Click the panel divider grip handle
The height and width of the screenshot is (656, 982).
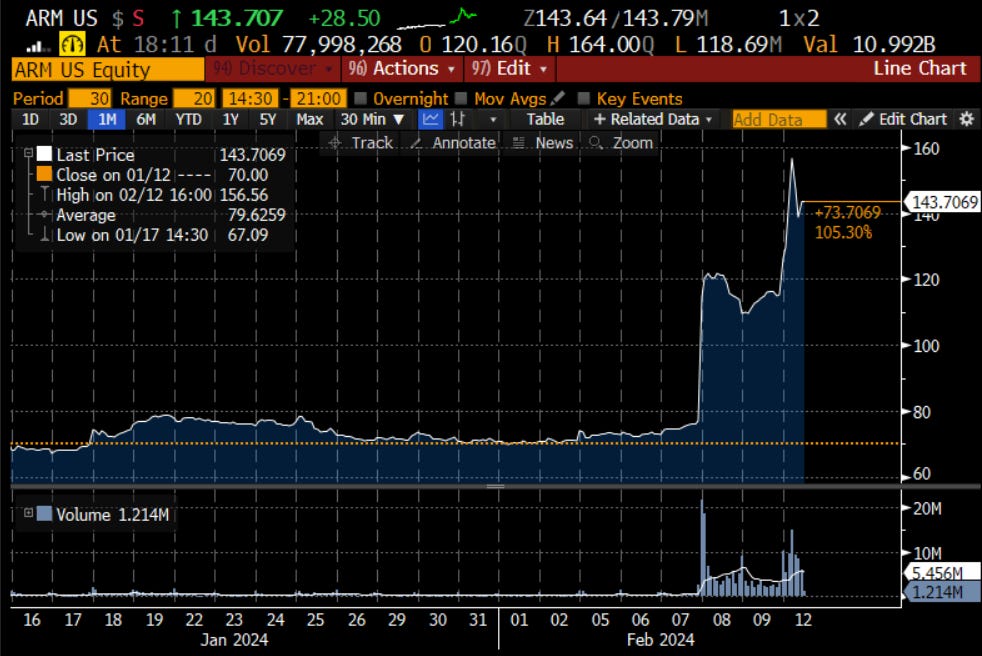[x=495, y=486]
